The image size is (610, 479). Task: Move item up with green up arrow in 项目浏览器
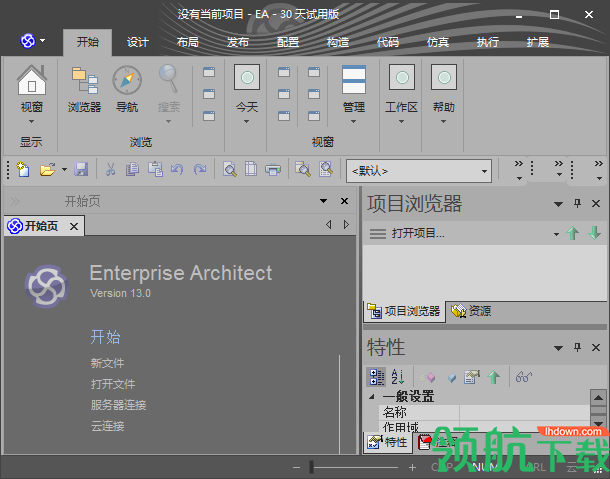click(573, 233)
